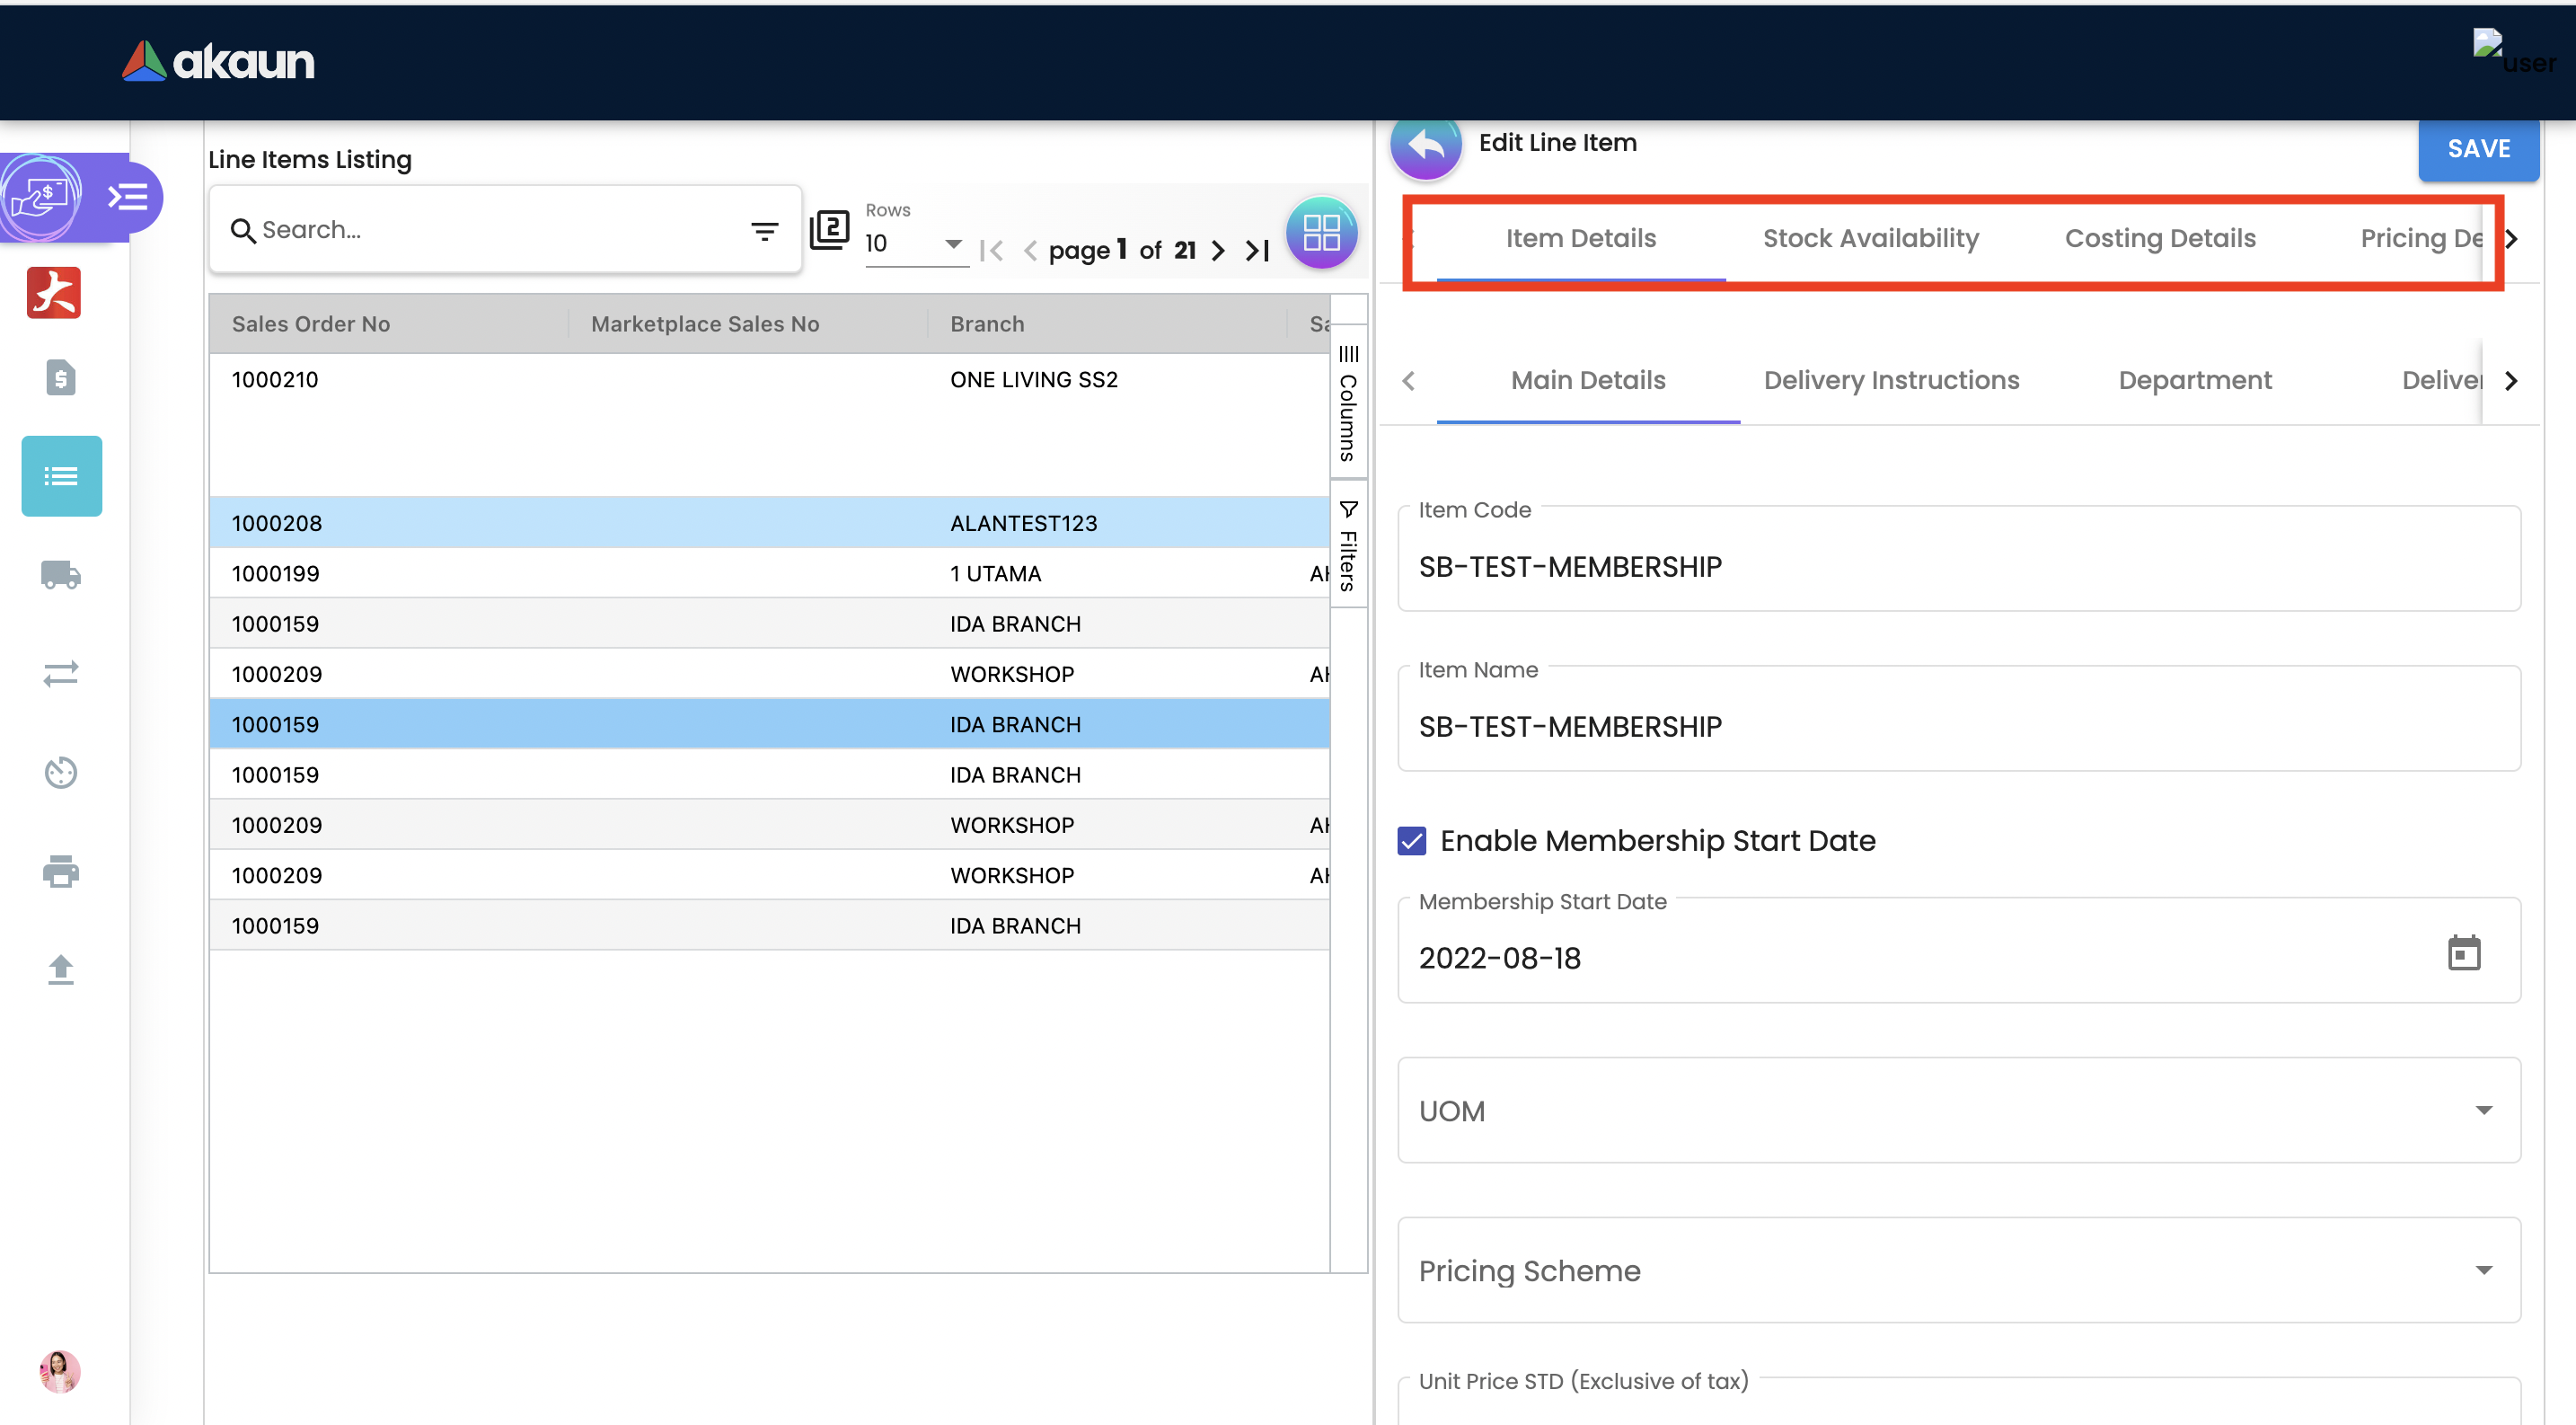2576x1425 pixels.
Task: Select the list view sidebar icon
Action: 61,476
